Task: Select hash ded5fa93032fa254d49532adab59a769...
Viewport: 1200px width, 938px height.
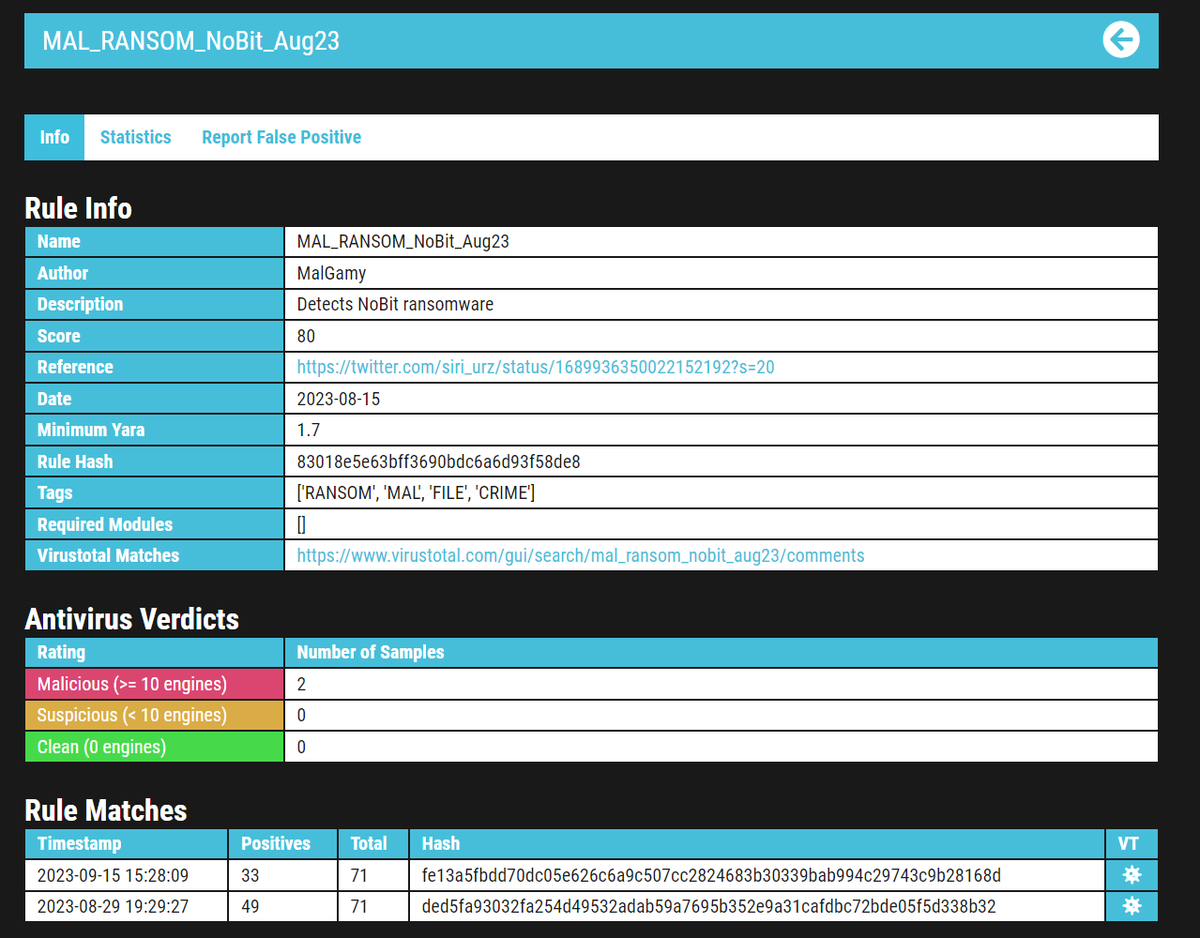Action: [709, 906]
